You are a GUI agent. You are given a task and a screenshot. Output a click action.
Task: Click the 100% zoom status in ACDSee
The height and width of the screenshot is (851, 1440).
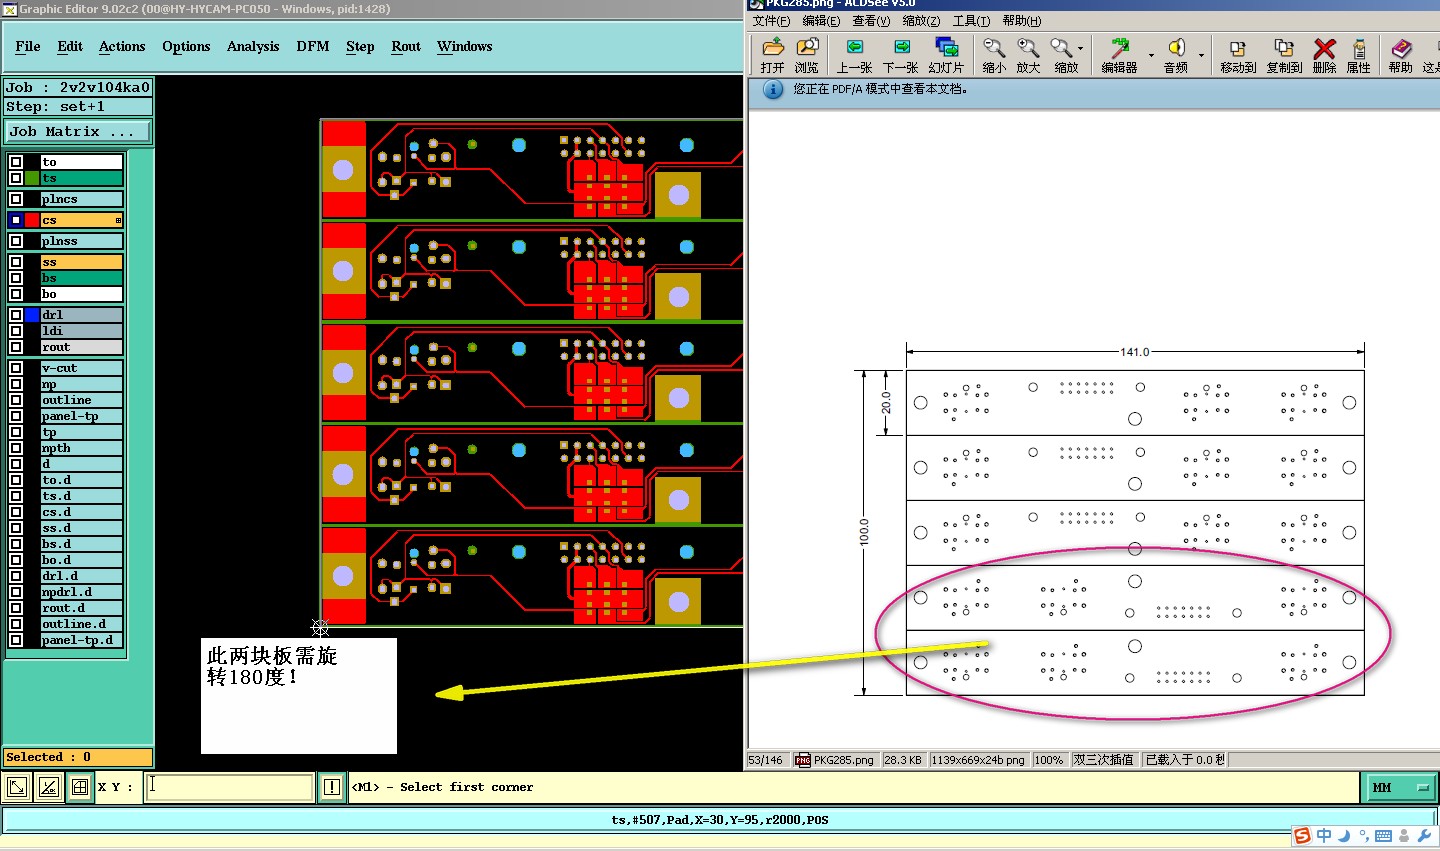(x=1049, y=760)
